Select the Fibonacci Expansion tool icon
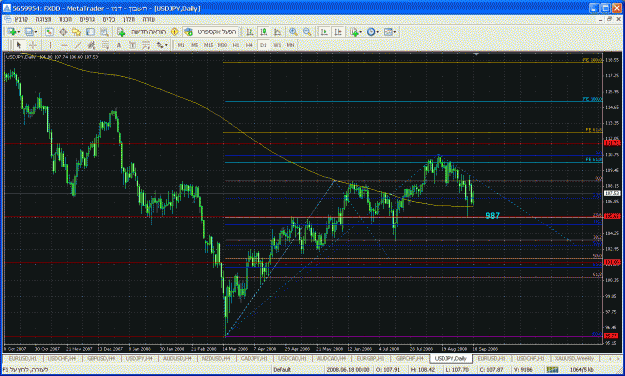Screen dimensions: 625x376 point(146,45)
